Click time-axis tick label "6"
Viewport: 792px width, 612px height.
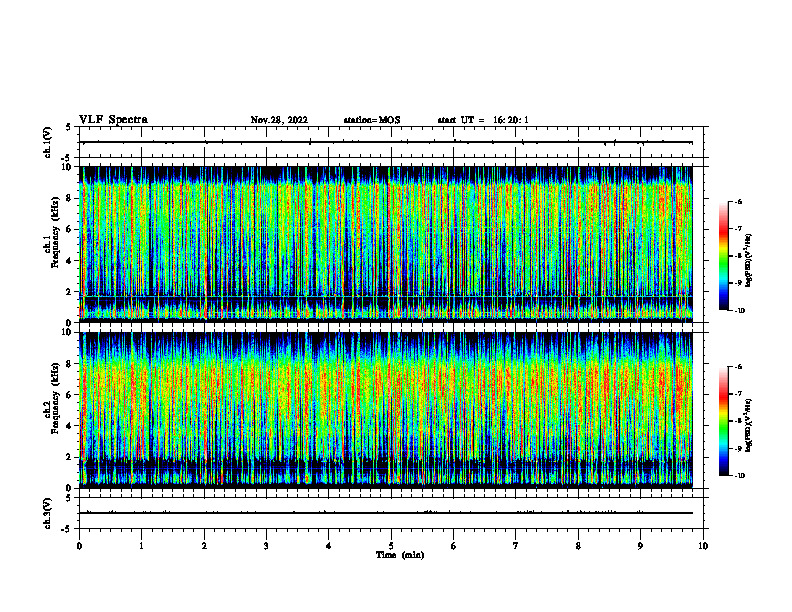point(454,546)
